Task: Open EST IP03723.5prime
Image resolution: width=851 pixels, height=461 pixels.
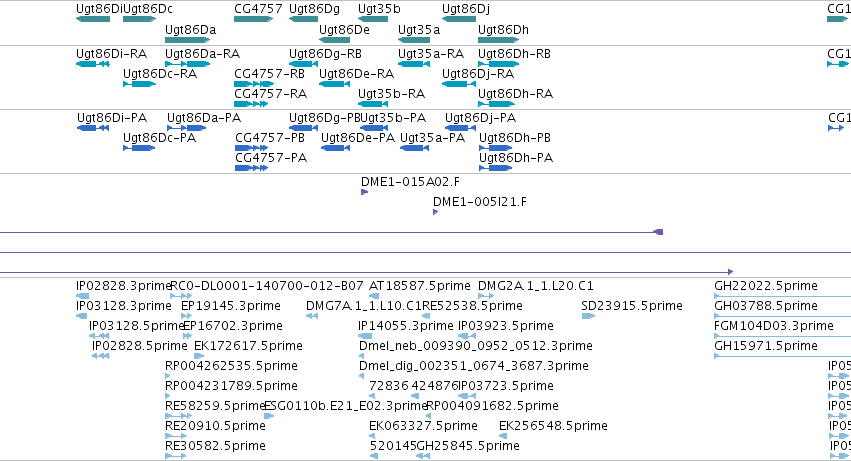Action: [506, 387]
